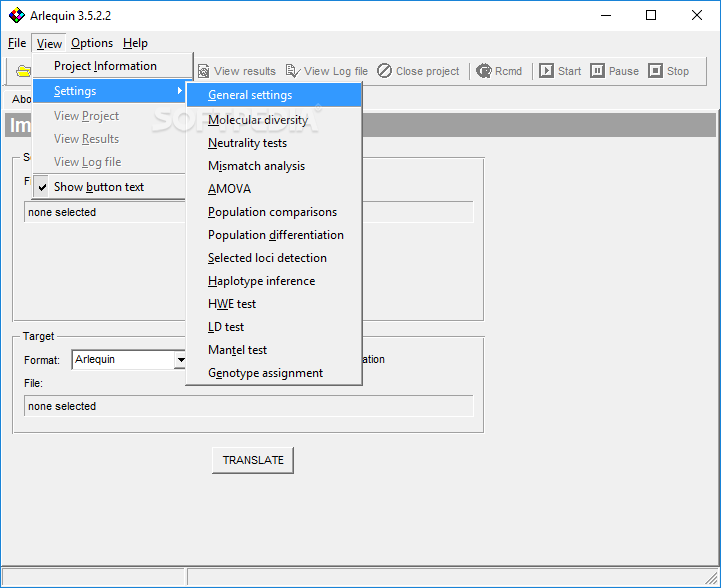Choose Mantel test settings
Image resolution: width=721 pixels, height=588 pixels.
click(x=274, y=350)
